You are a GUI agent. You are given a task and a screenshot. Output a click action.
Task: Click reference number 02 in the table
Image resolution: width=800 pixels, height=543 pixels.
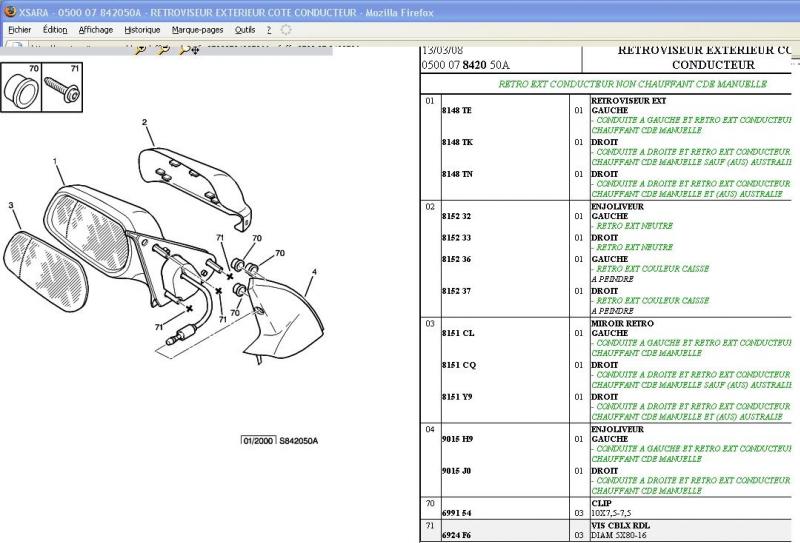[x=430, y=207]
